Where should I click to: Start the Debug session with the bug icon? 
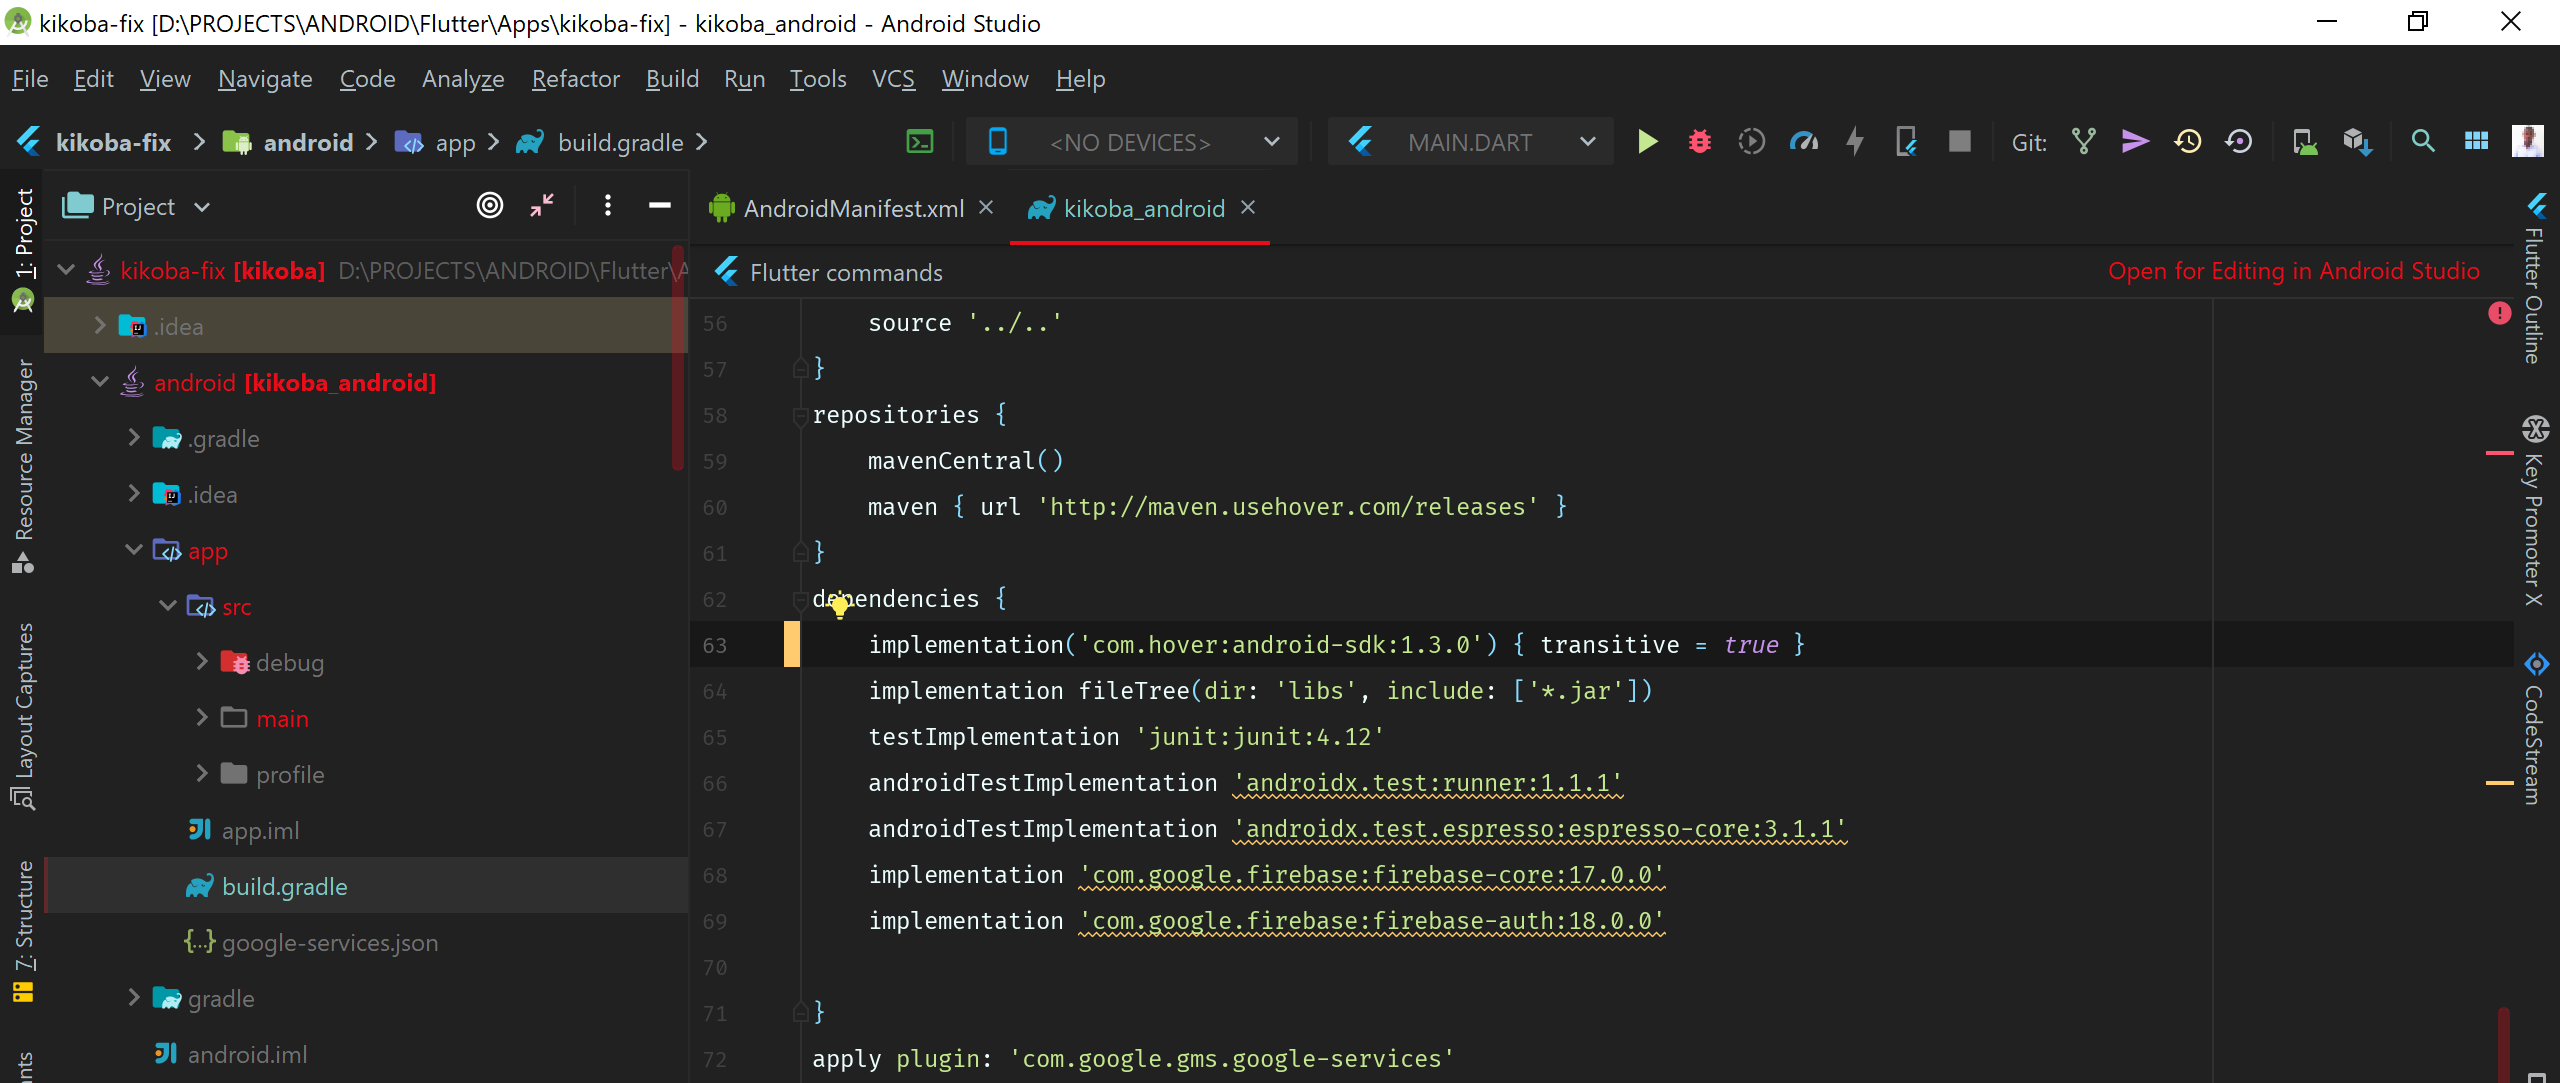pyautogui.click(x=1699, y=142)
